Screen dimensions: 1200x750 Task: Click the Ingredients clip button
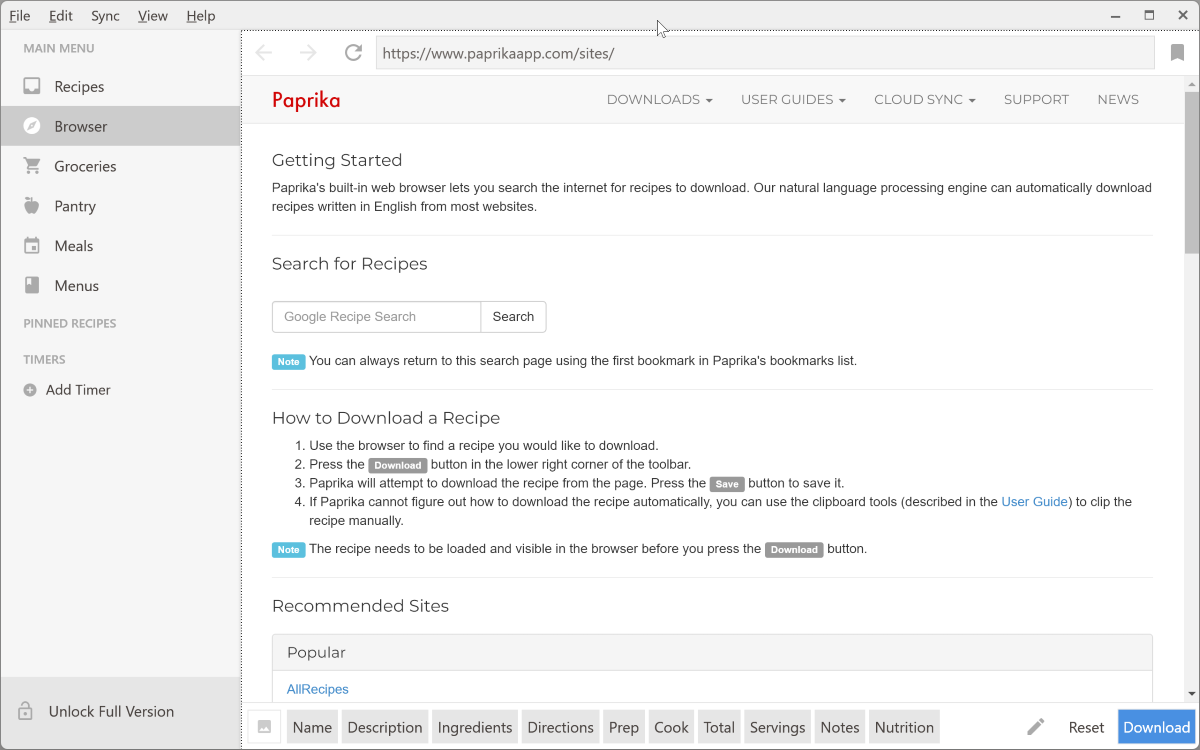coord(475,727)
